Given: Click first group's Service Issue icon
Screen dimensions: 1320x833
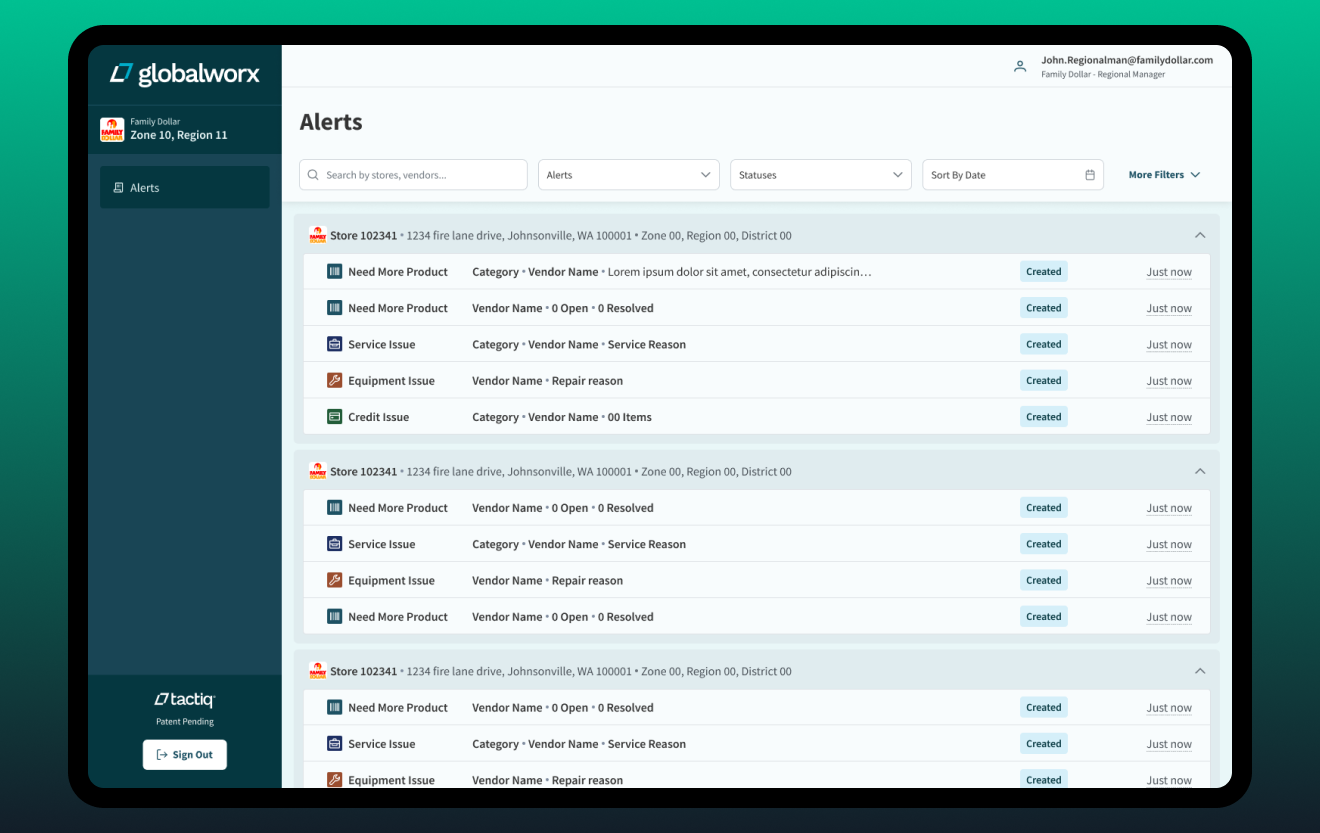Looking at the screenshot, I should pyautogui.click(x=335, y=344).
